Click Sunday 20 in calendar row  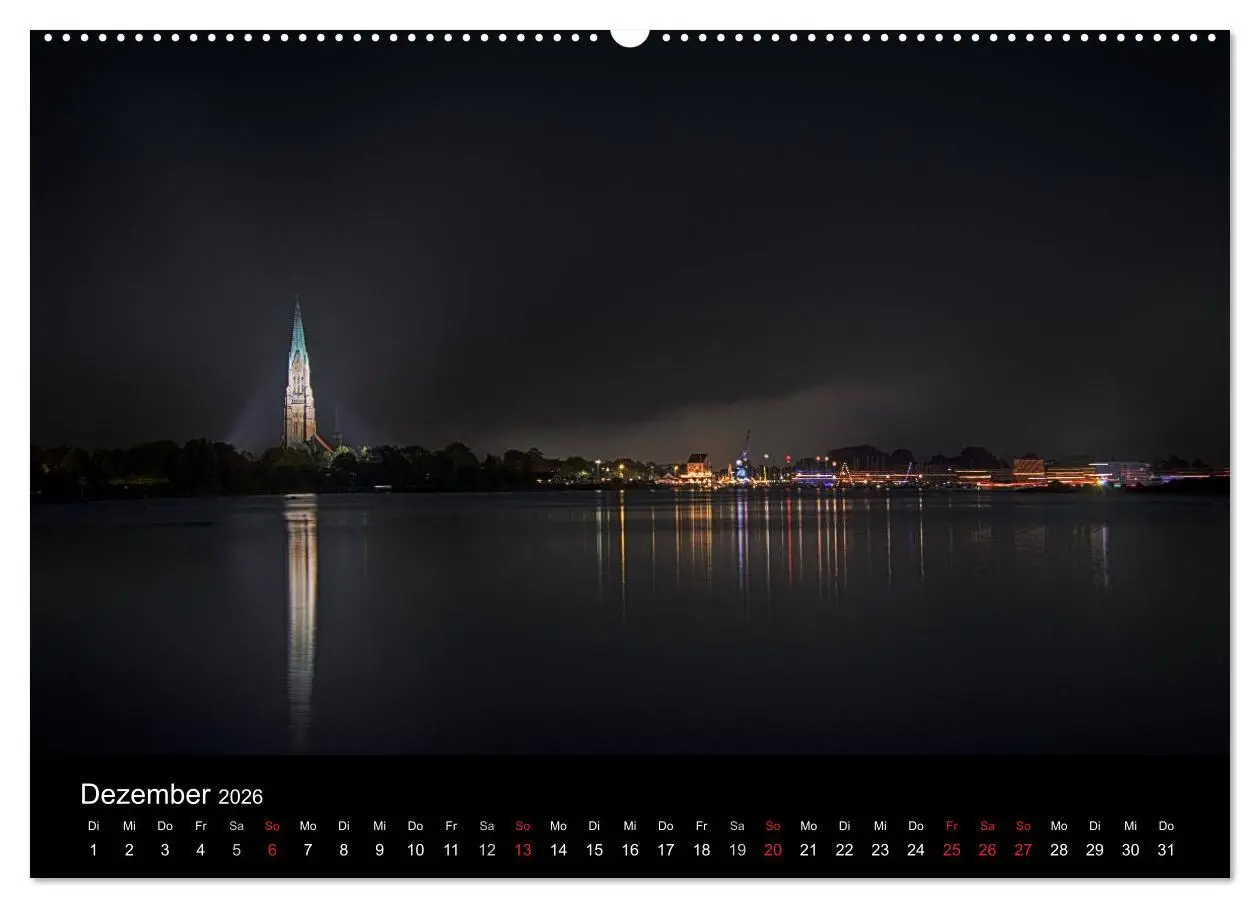point(773,850)
